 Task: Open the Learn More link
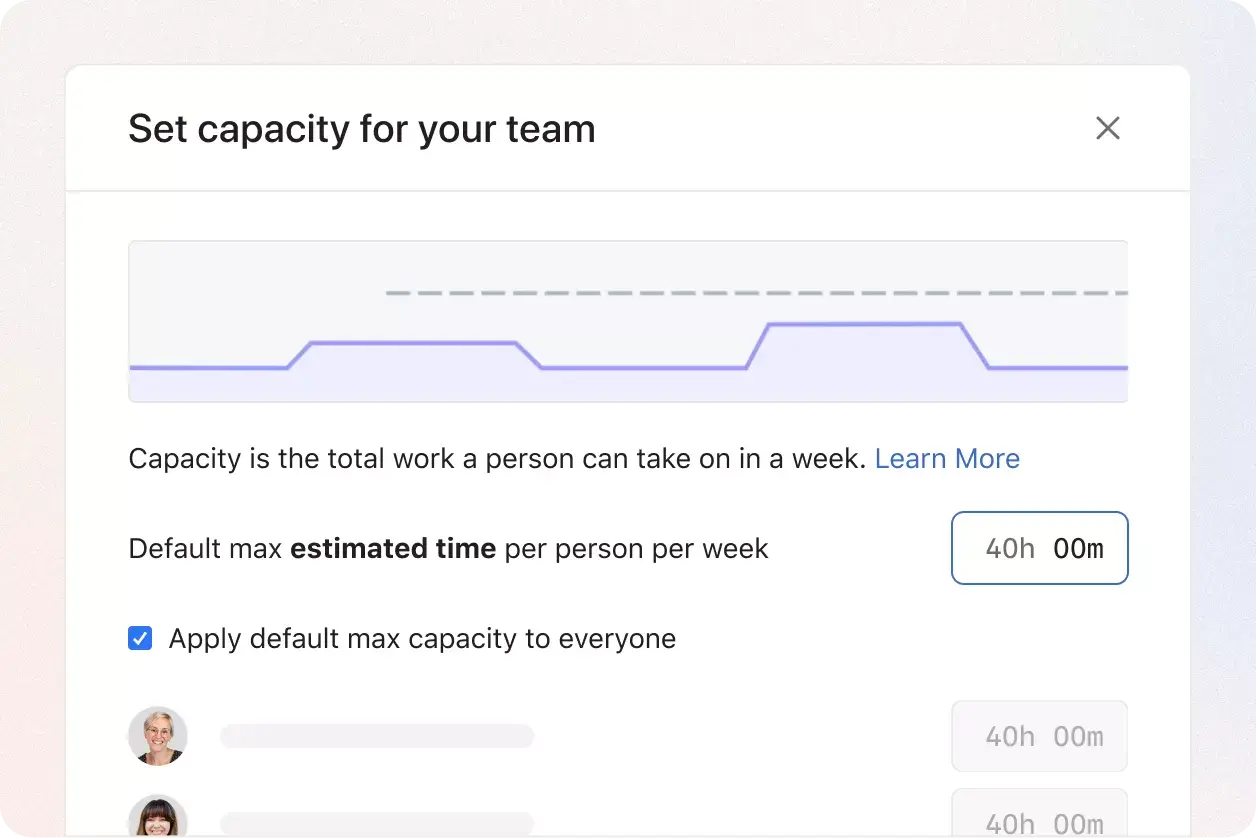click(x=947, y=458)
